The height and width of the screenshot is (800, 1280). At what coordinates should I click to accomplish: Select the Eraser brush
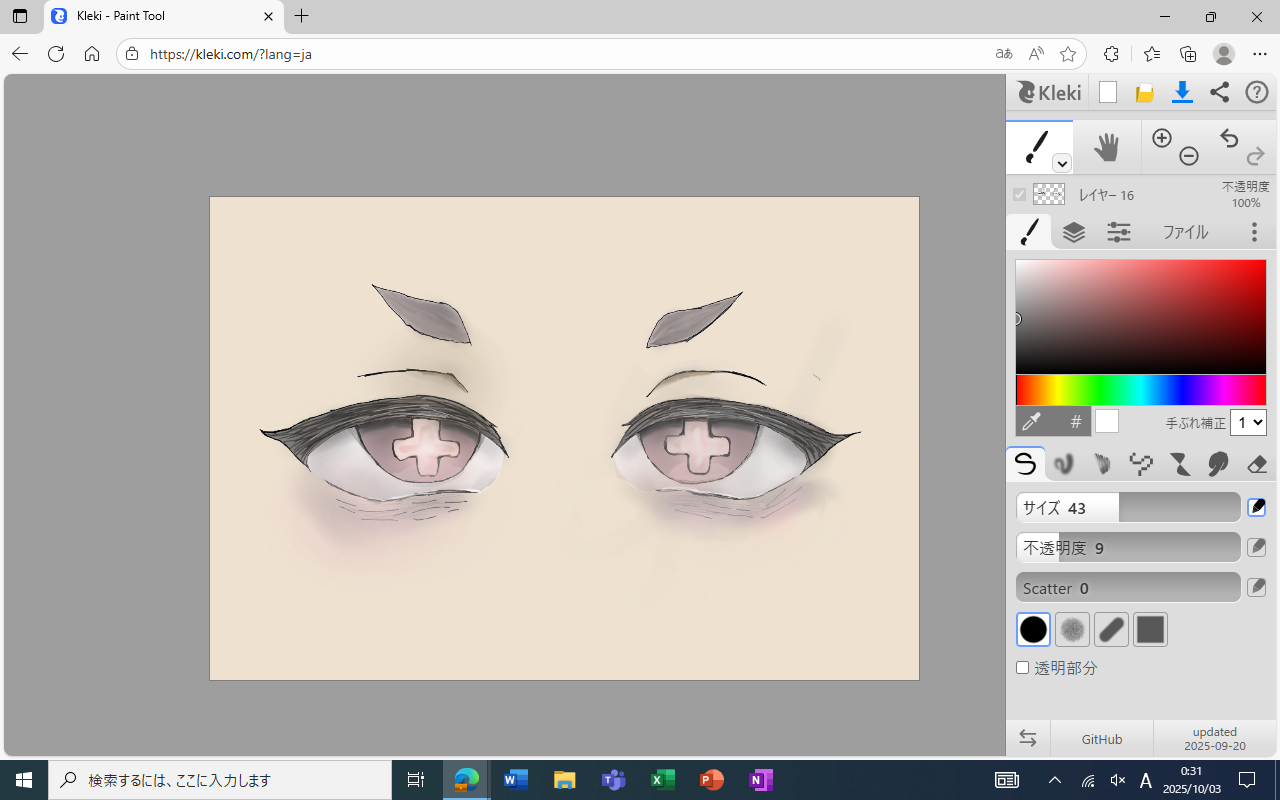1257,464
